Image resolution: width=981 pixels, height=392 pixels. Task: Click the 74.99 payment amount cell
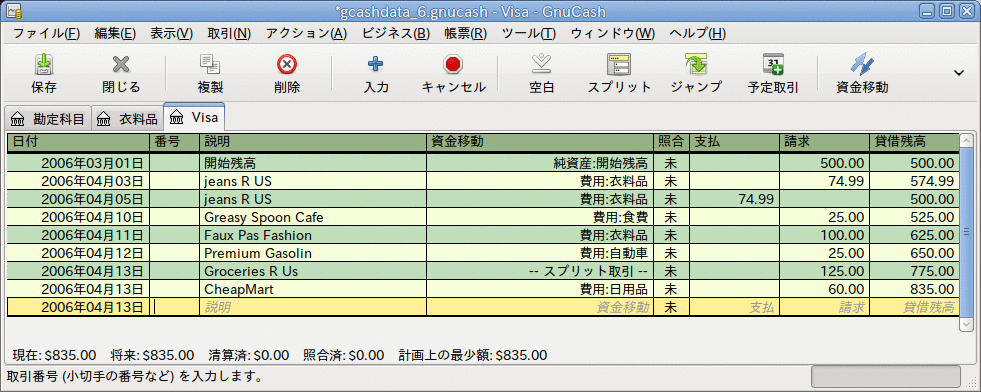point(734,199)
